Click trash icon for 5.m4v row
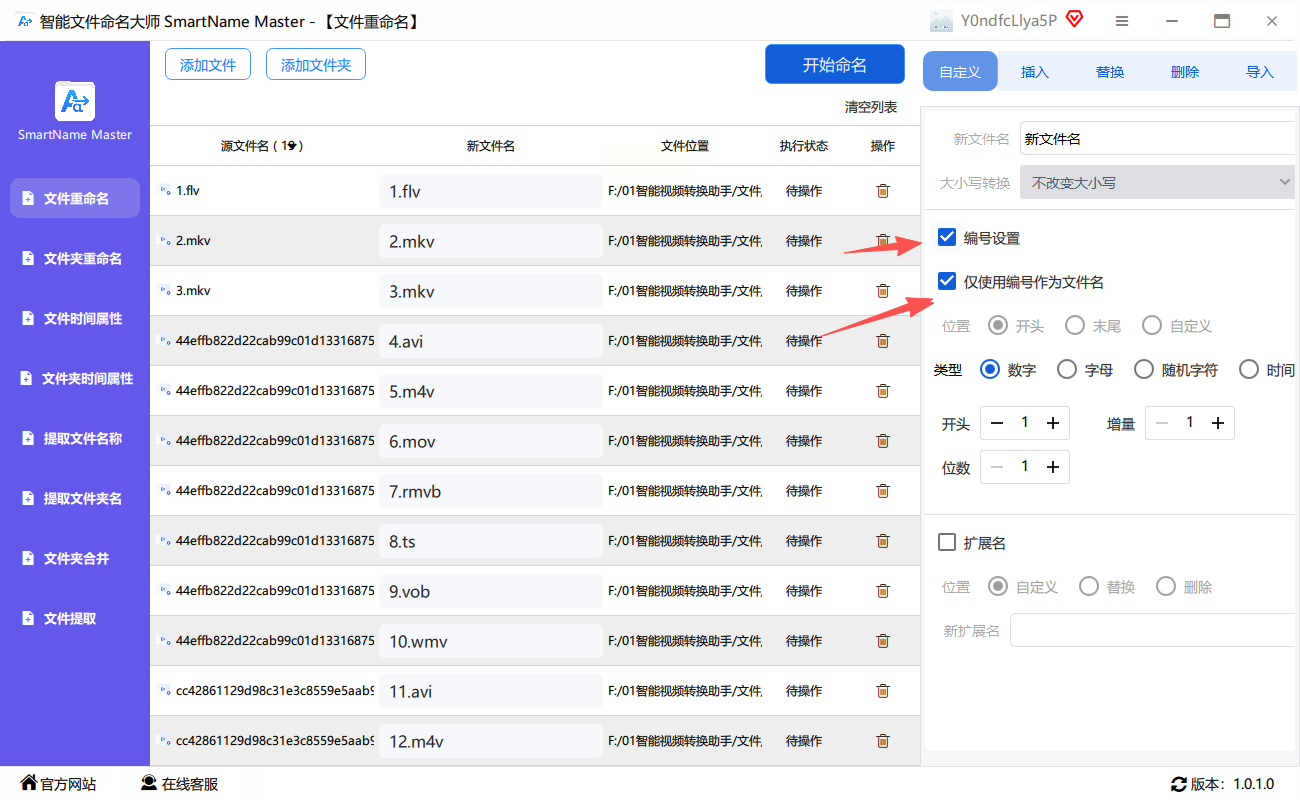 (882, 391)
